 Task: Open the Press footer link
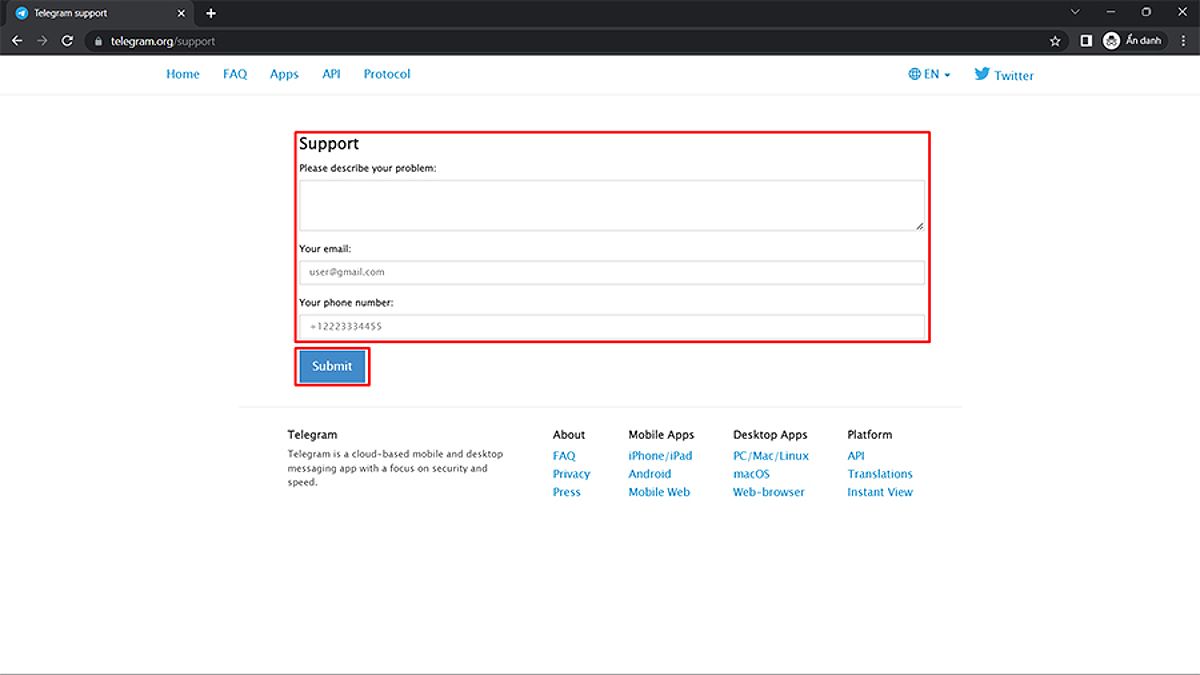(567, 492)
